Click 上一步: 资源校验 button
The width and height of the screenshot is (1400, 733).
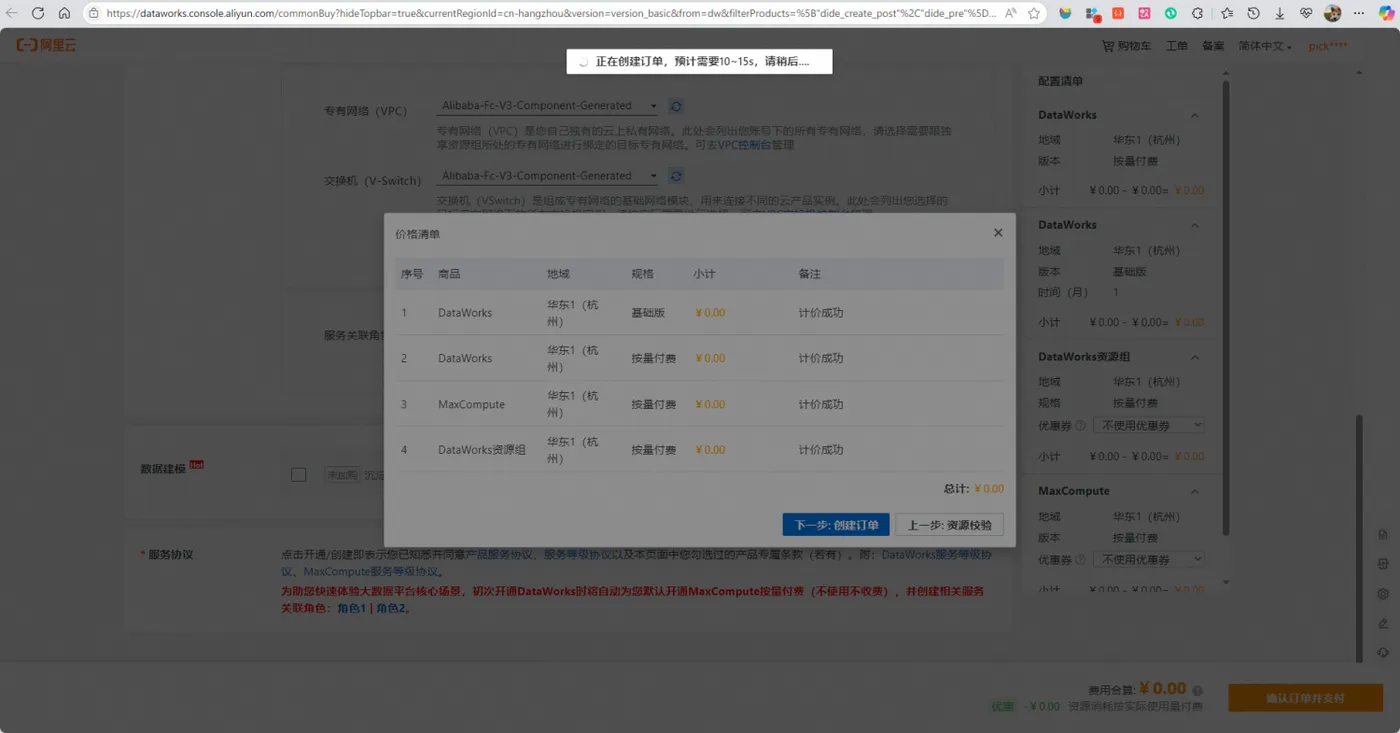click(949, 525)
